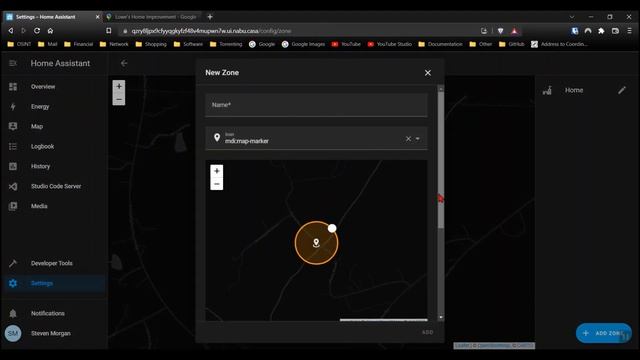
Task: Click the dialog vertical scrollbar
Action: coord(441,159)
